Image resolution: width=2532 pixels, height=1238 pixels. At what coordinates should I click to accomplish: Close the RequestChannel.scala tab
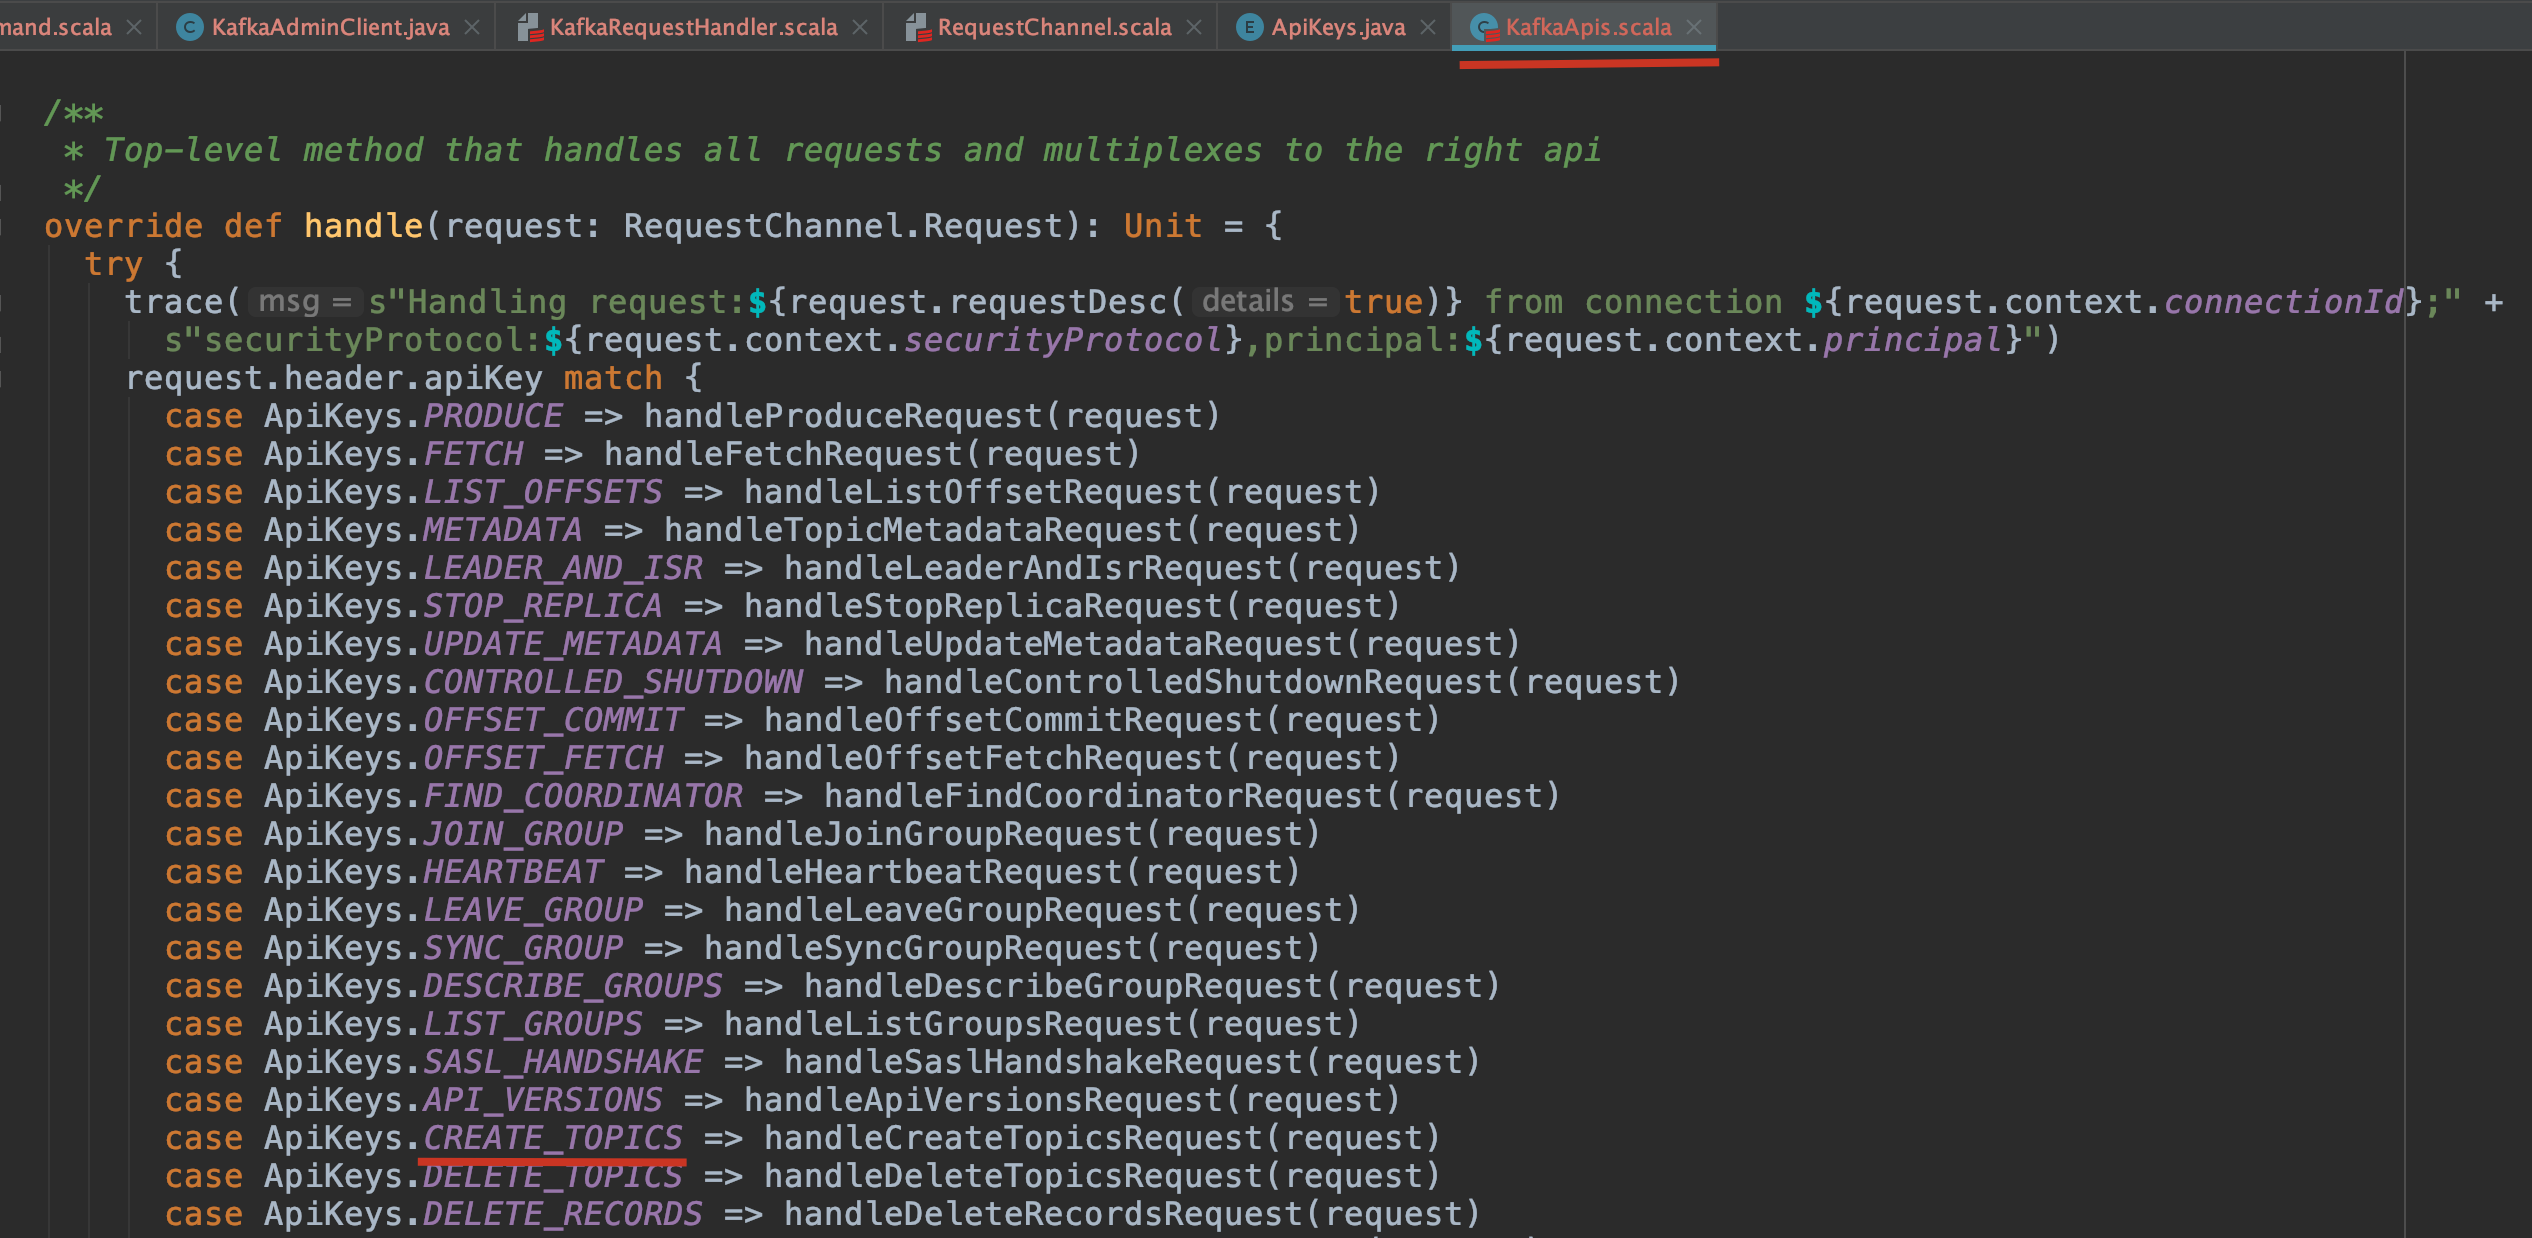pyautogui.click(x=1194, y=28)
